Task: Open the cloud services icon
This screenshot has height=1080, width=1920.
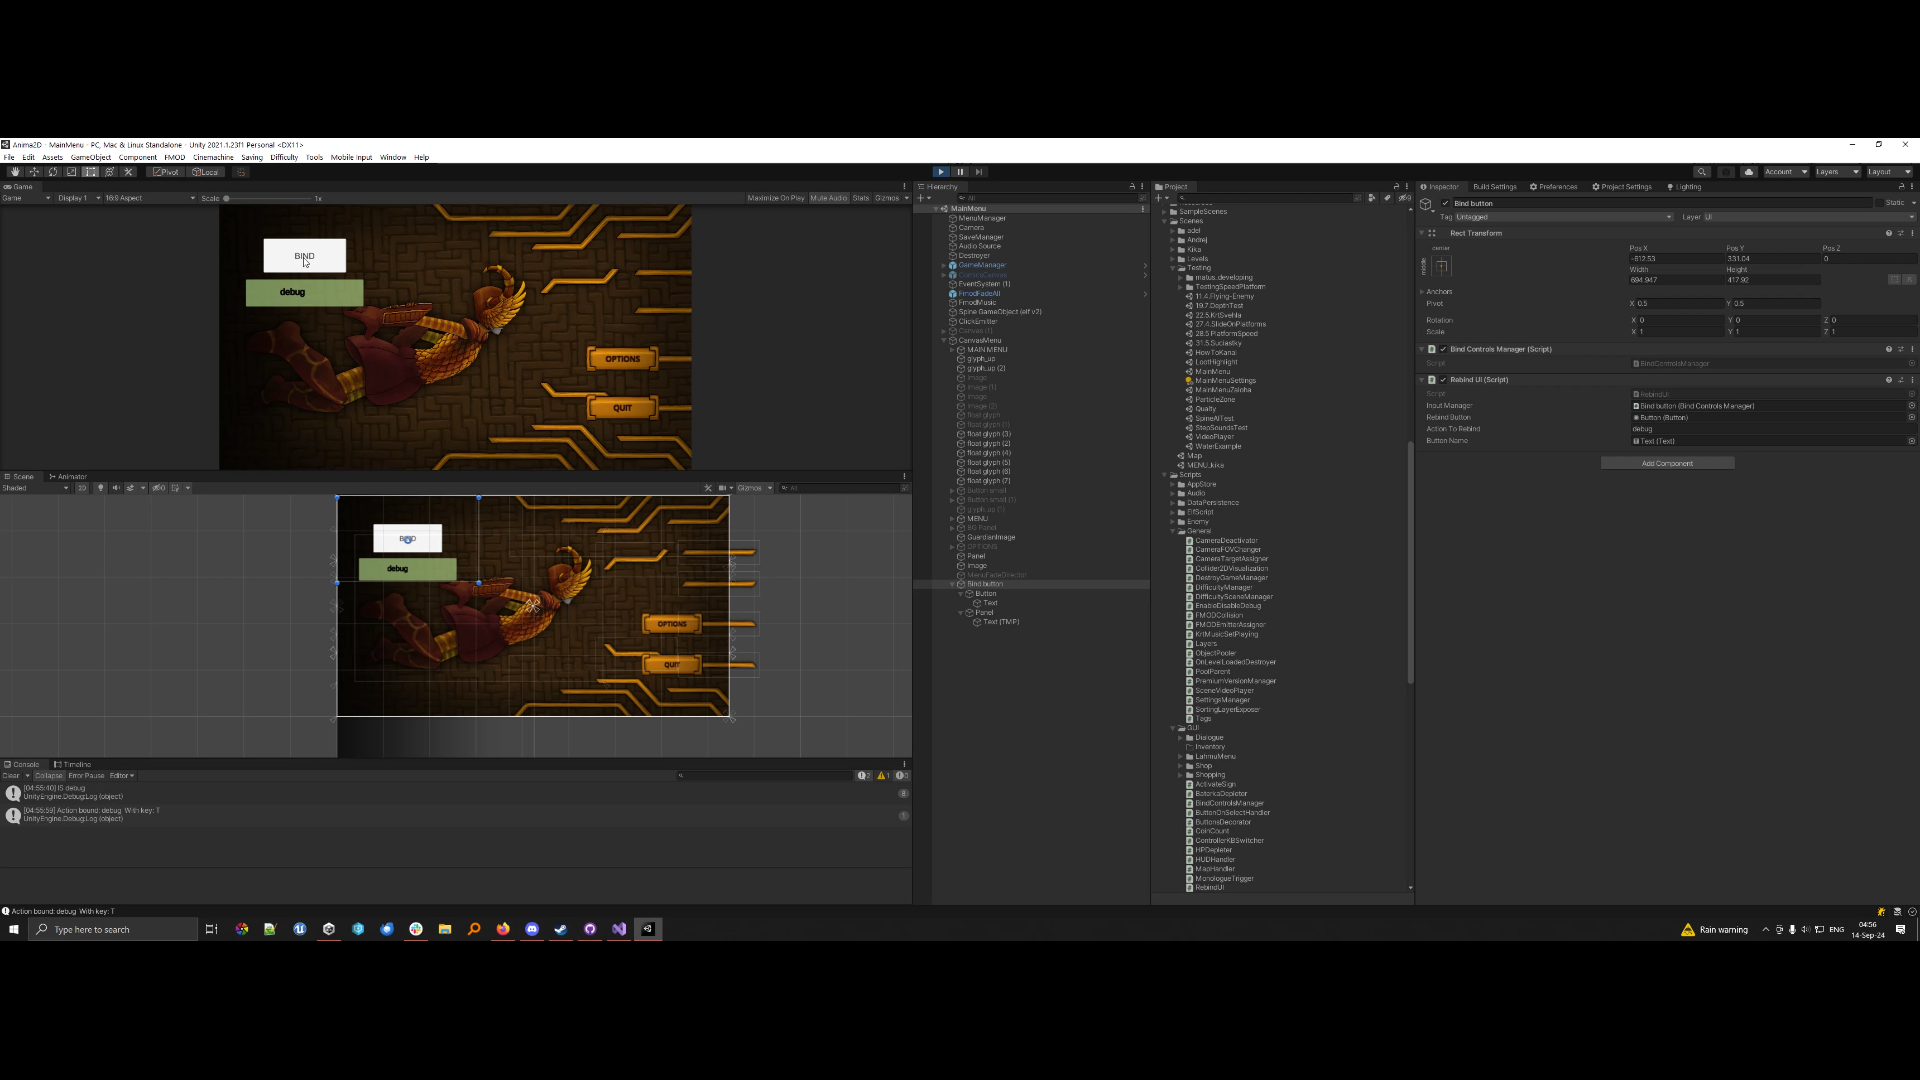Action: tap(1749, 172)
